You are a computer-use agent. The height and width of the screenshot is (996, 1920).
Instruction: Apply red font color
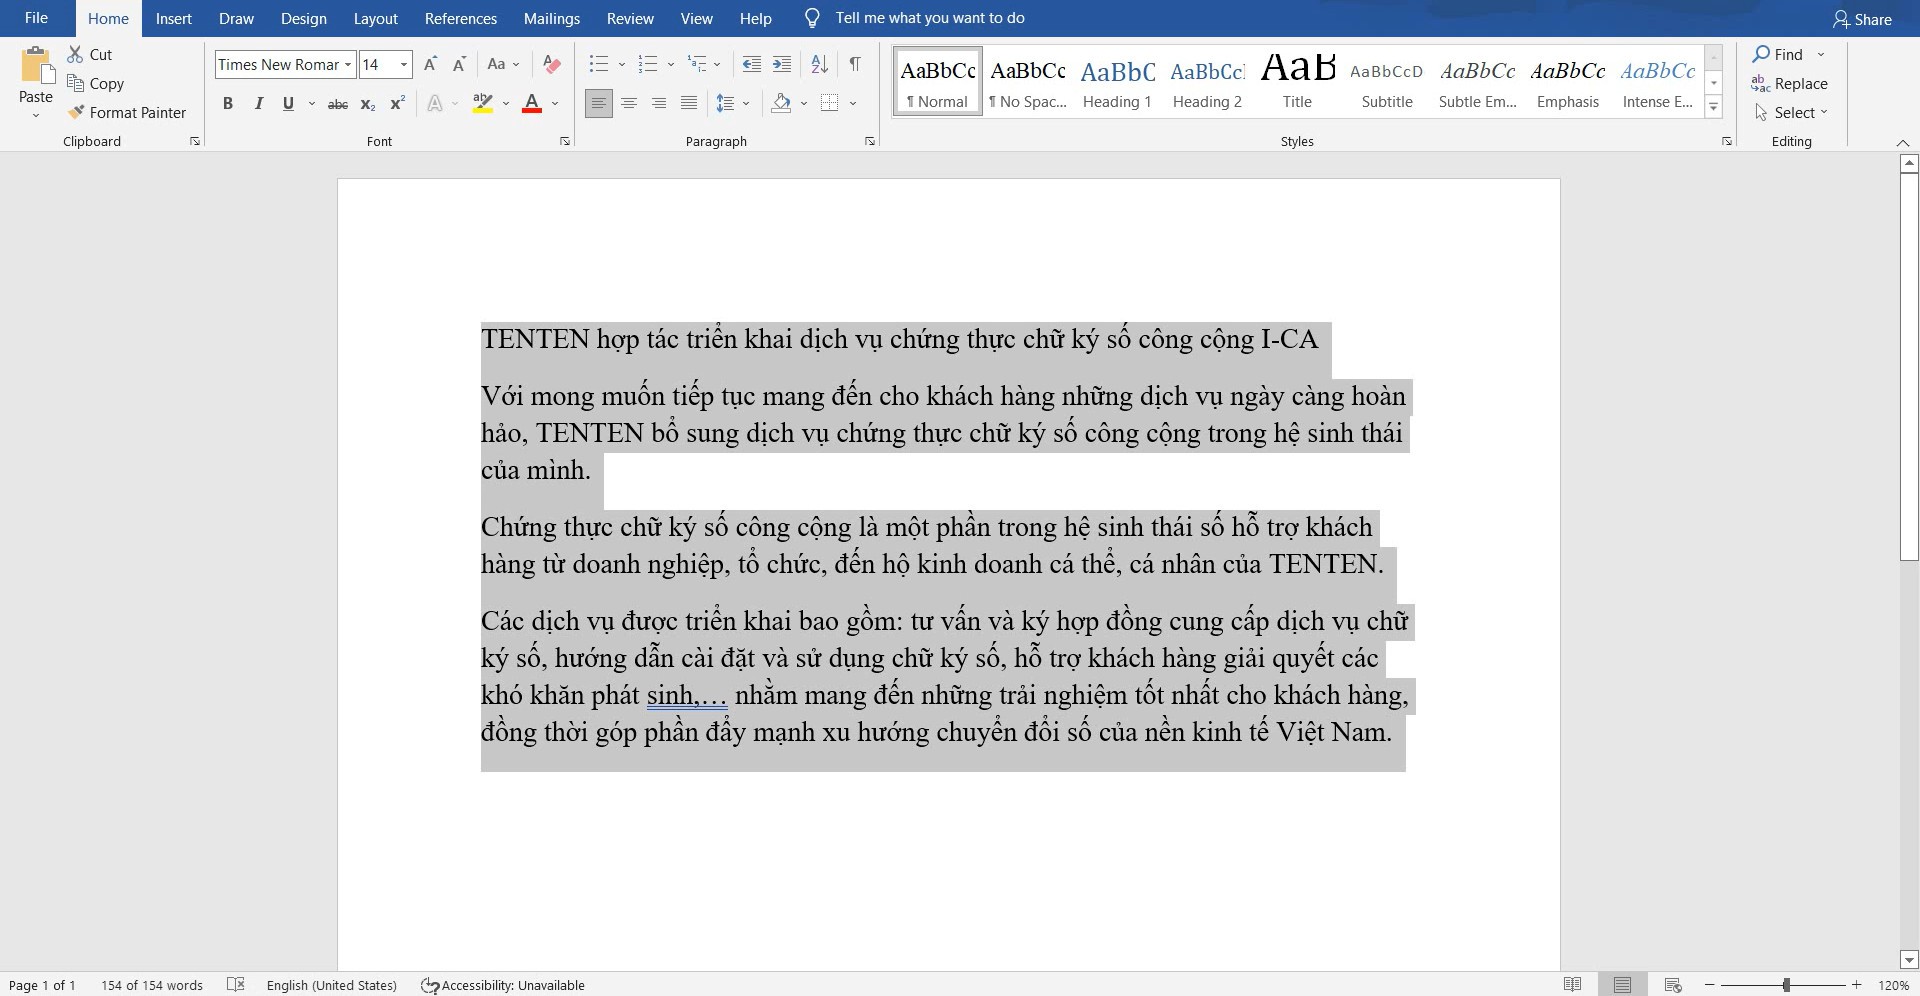[532, 104]
